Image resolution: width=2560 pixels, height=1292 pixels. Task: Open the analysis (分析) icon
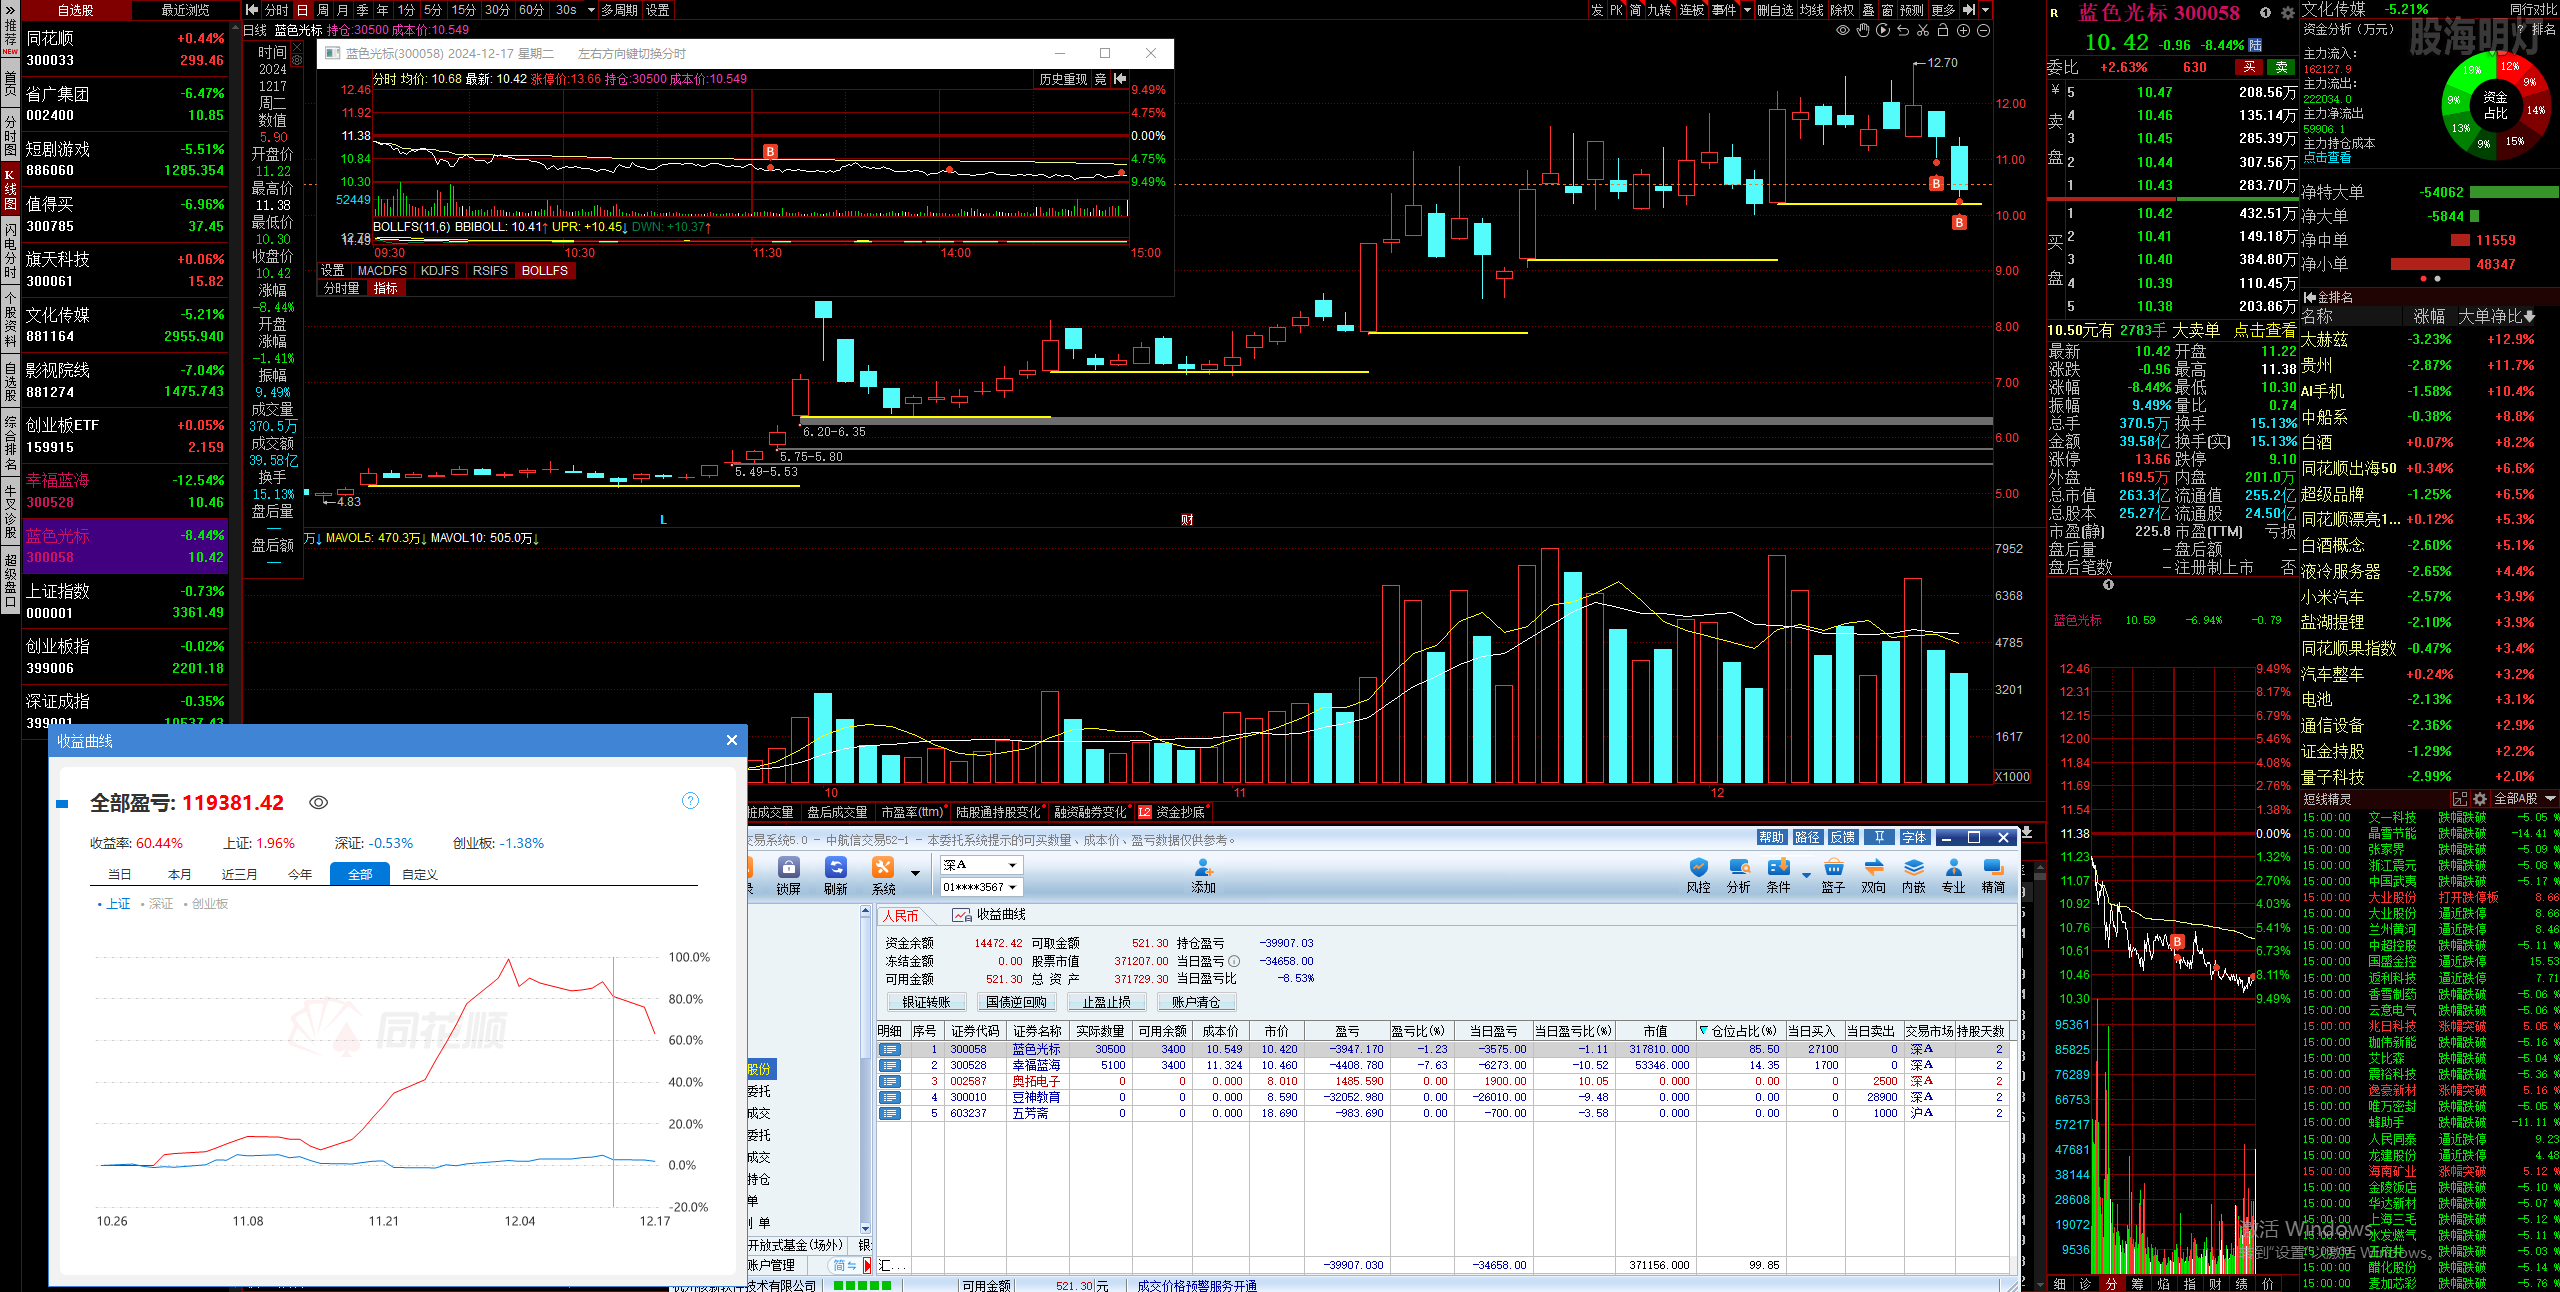click(x=1739, y=874)
